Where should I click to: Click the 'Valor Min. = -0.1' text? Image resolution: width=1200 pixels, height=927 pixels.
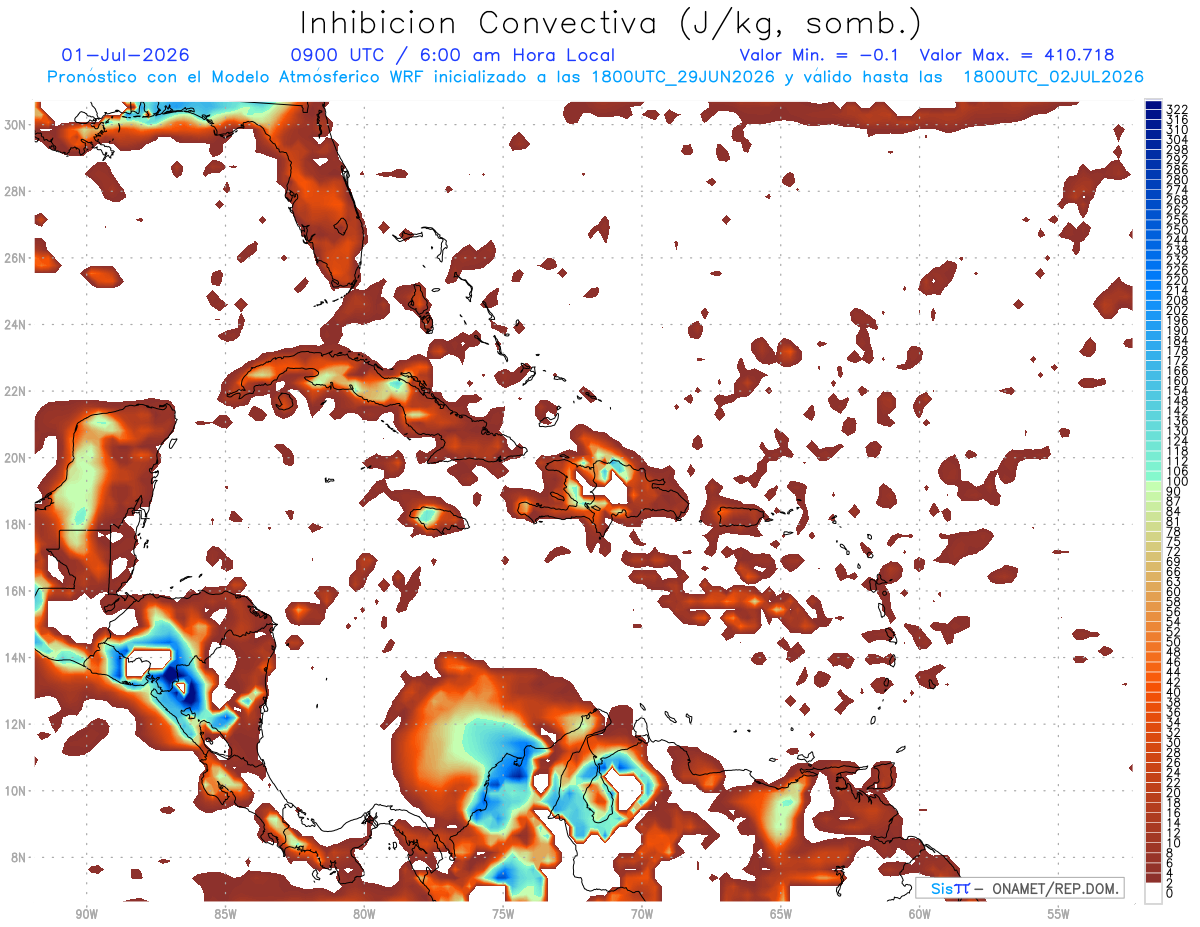click(x=819, y=56)
